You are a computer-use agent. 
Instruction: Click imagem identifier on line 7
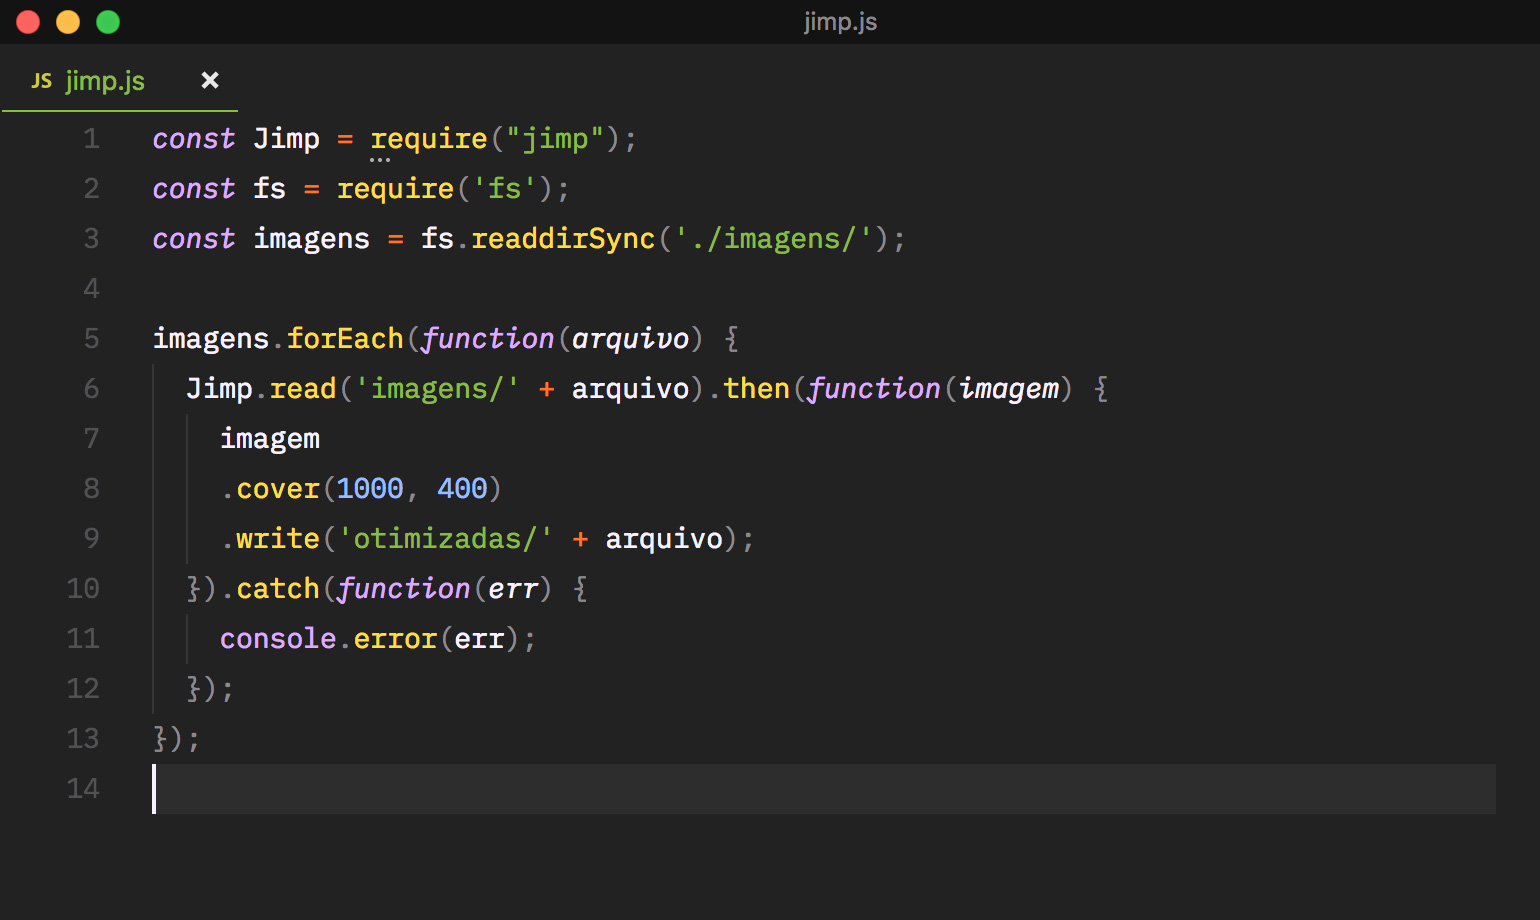(x=270, y=439)
